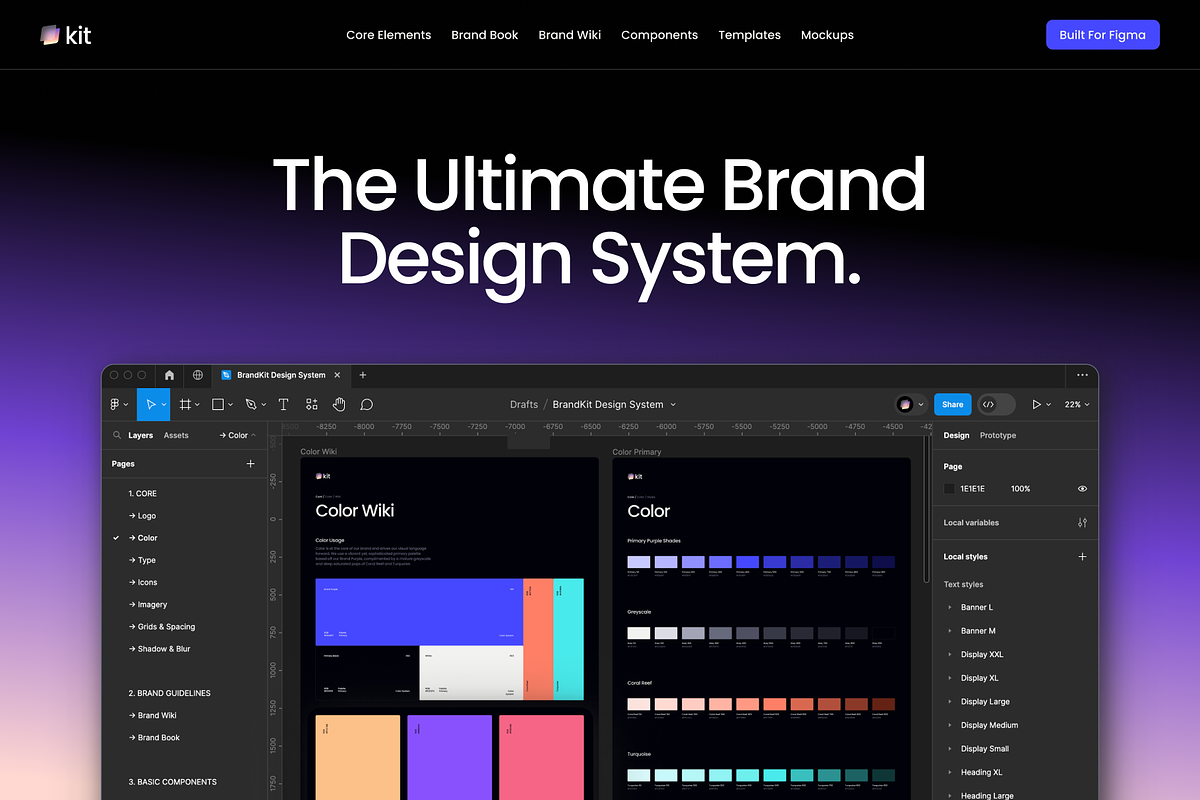Click the page background color swatch
Viewport: 1200px width, 800px height.
click(x=947, y=488)
